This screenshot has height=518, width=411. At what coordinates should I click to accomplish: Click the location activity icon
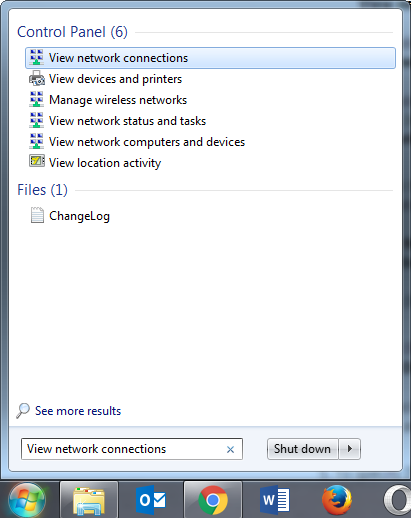tap(37, 161)
